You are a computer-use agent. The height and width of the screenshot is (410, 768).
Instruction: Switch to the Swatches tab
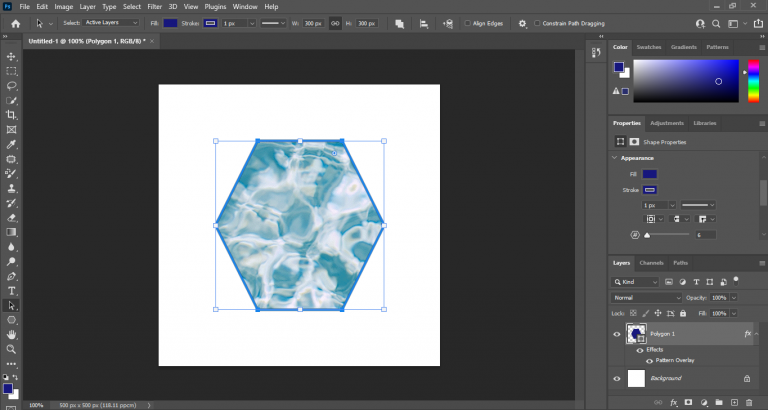point(649,47)
